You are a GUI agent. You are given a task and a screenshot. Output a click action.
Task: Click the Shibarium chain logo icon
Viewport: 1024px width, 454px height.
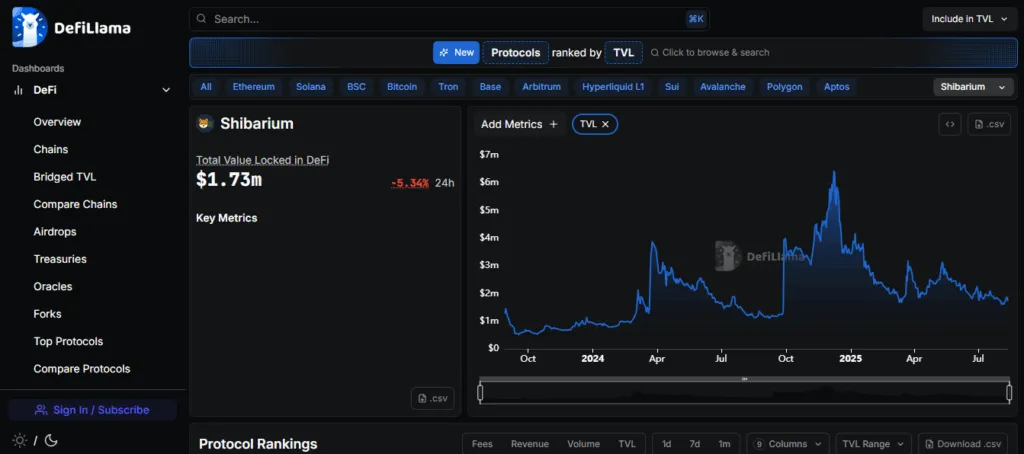205,123
